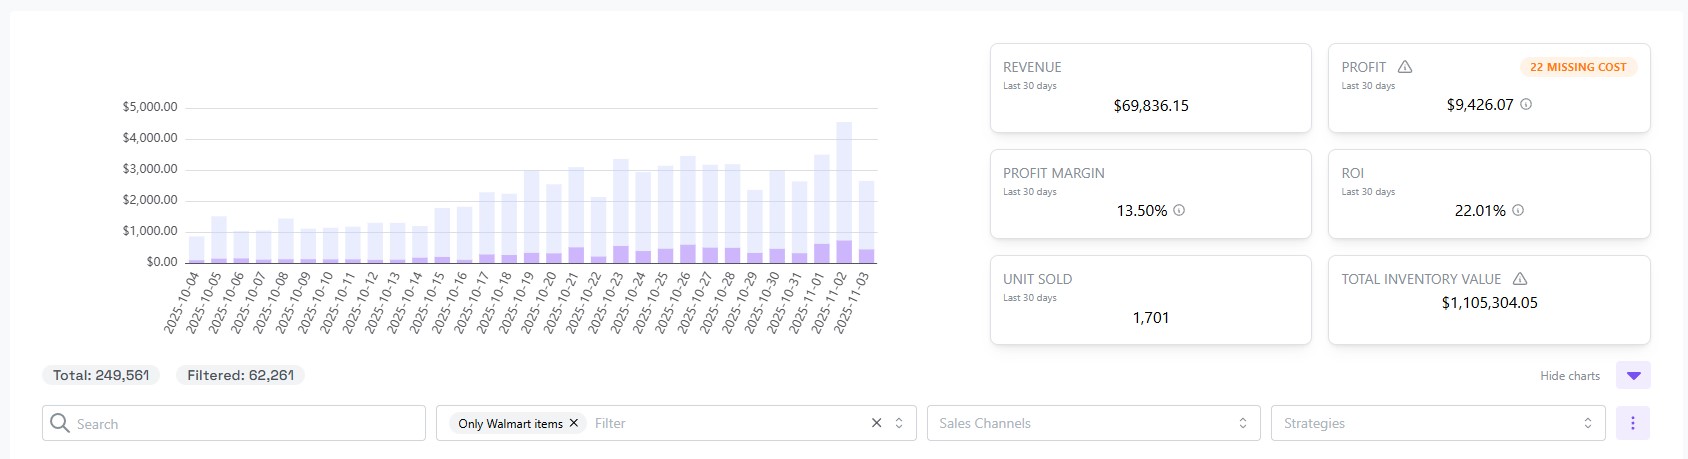Click the Hide charts label
The width and height of the screenshot is (1688, 459).
1570,376
